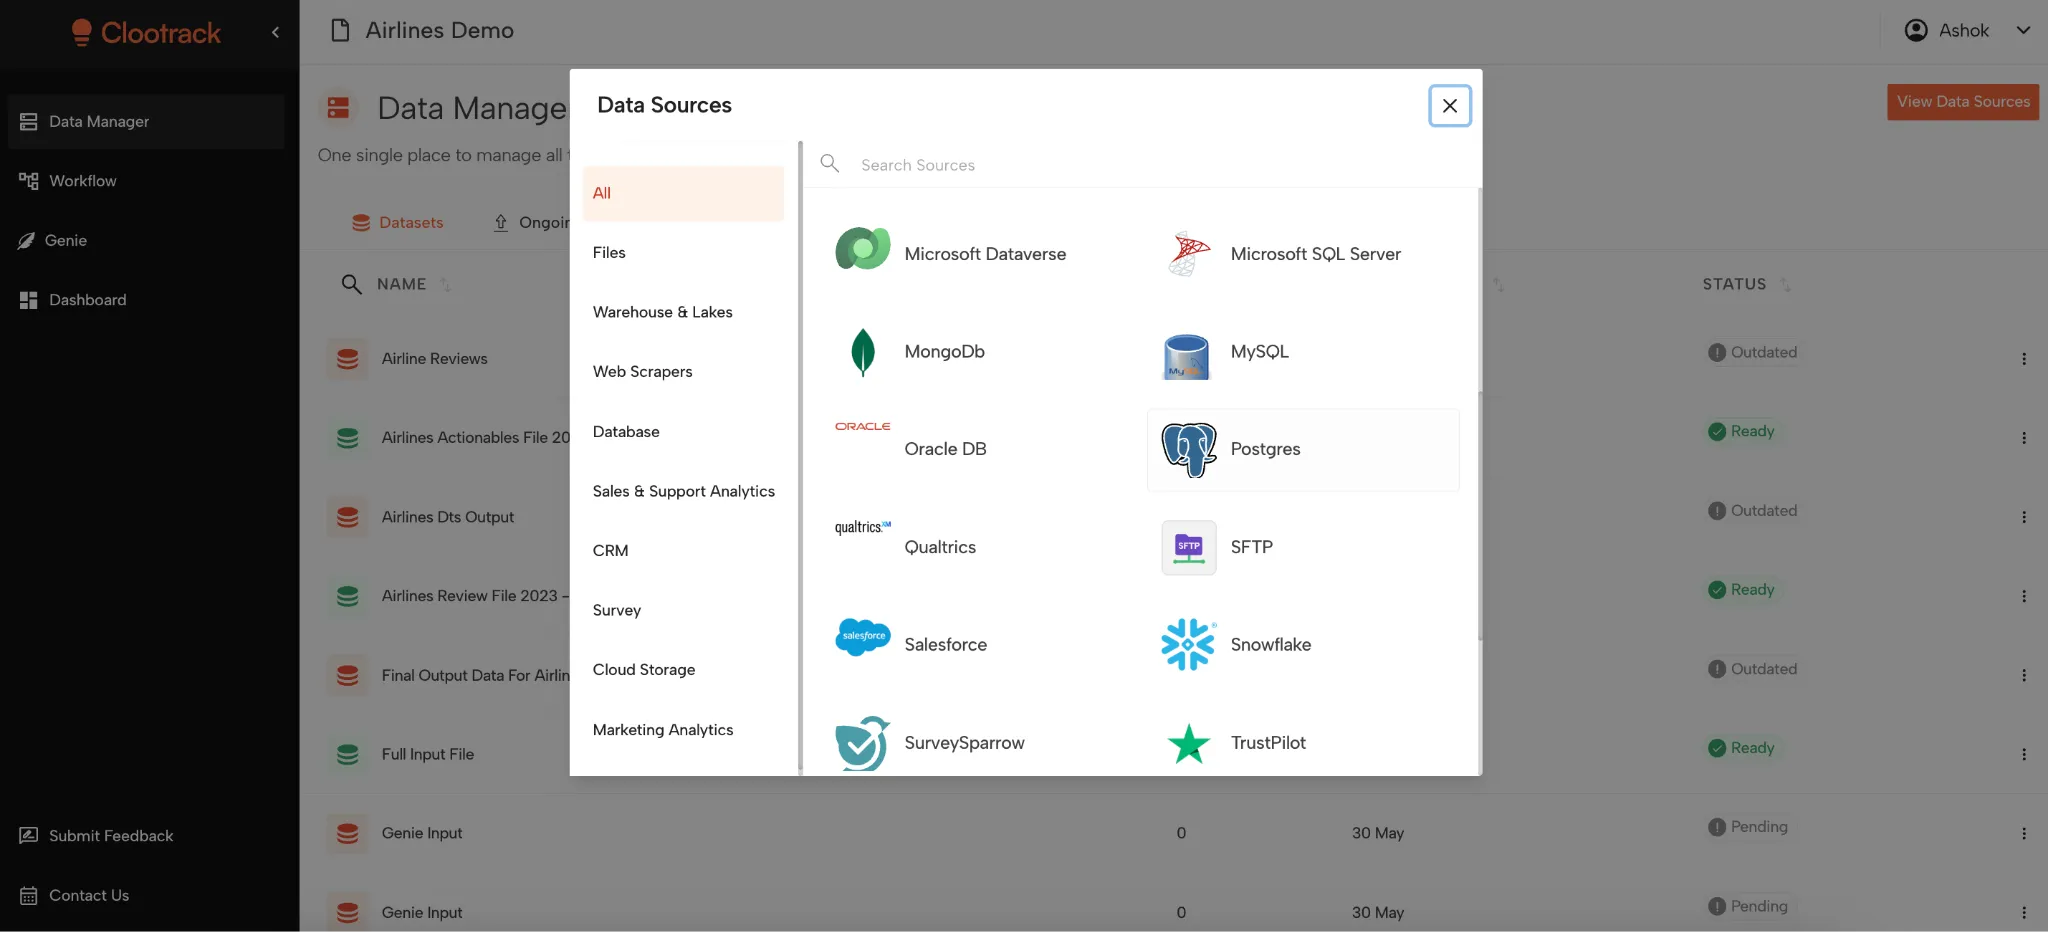Select the Survey category
The height and width of the screenshot is (932, 2048).
tap(683, 610)
